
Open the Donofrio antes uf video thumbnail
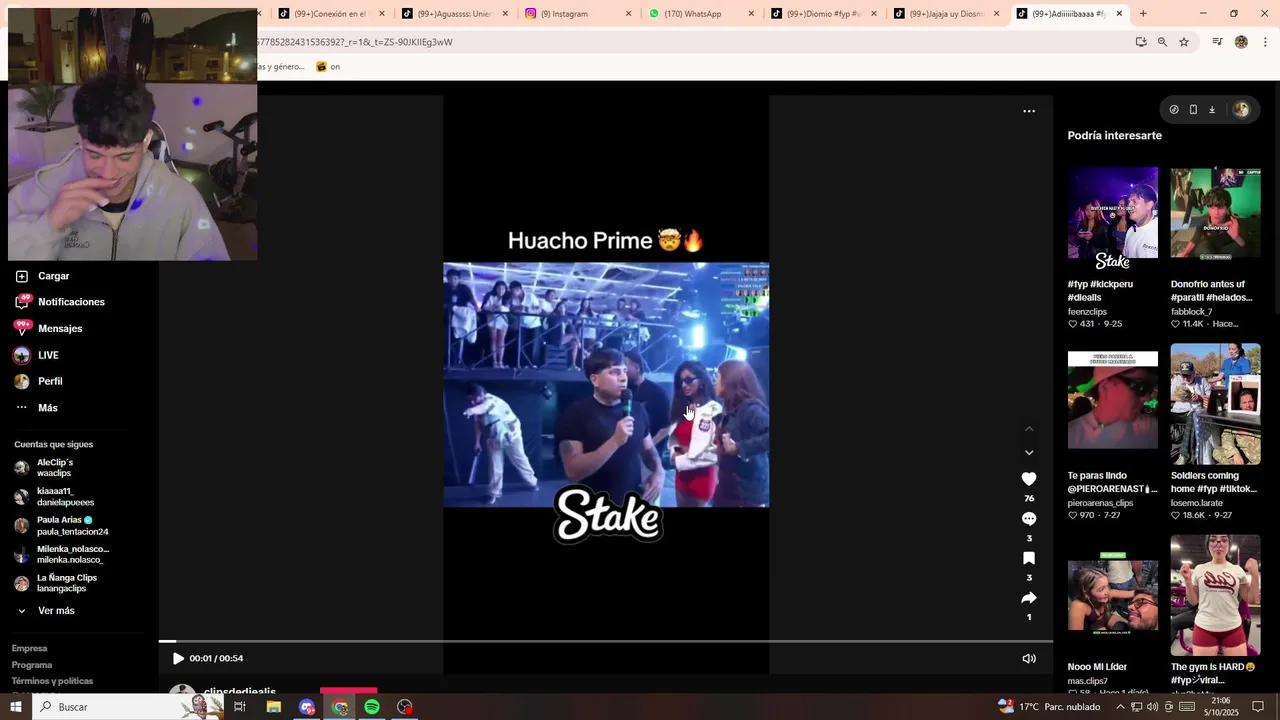tap(1215, 212)
